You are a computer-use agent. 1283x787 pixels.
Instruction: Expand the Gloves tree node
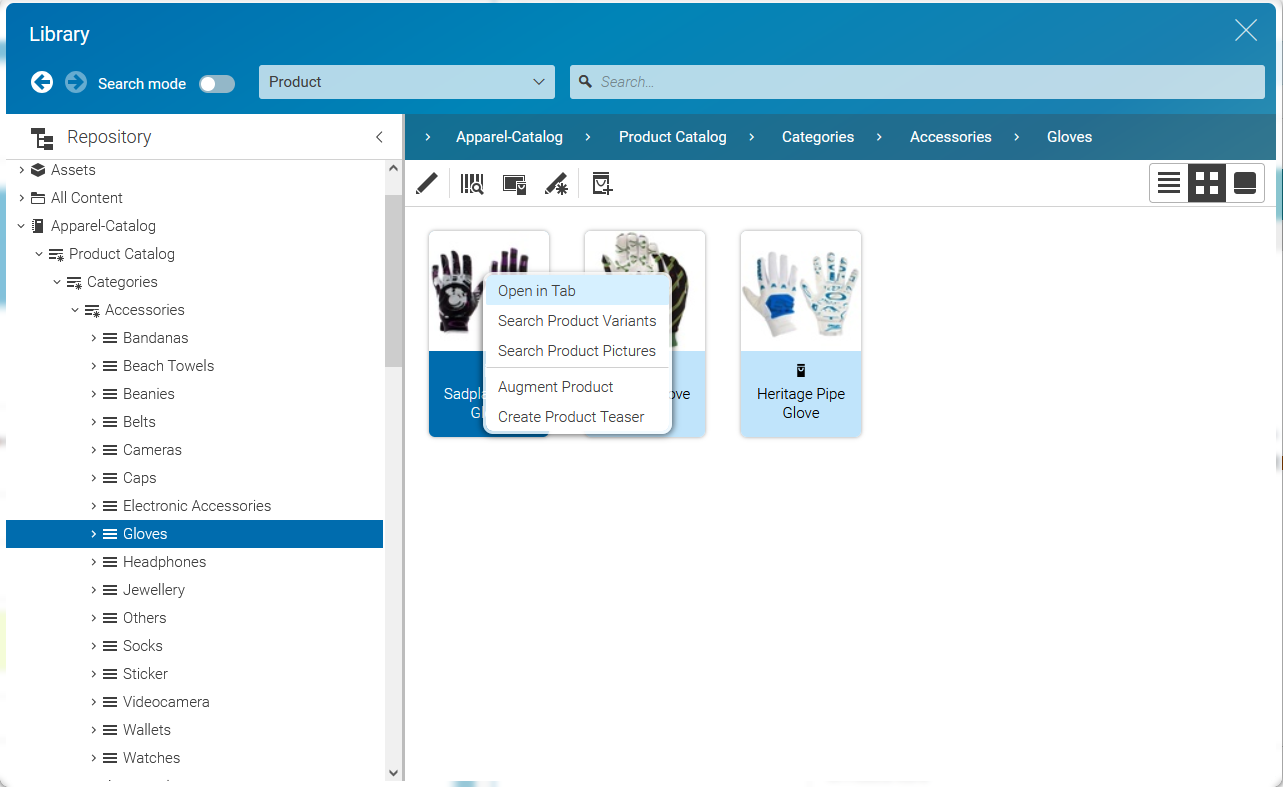93,533
